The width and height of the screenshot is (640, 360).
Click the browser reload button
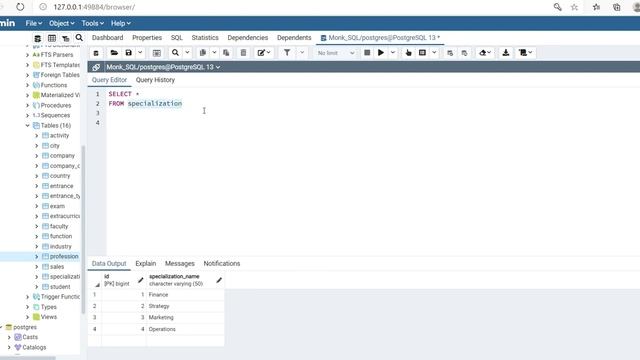click(20, 7)
